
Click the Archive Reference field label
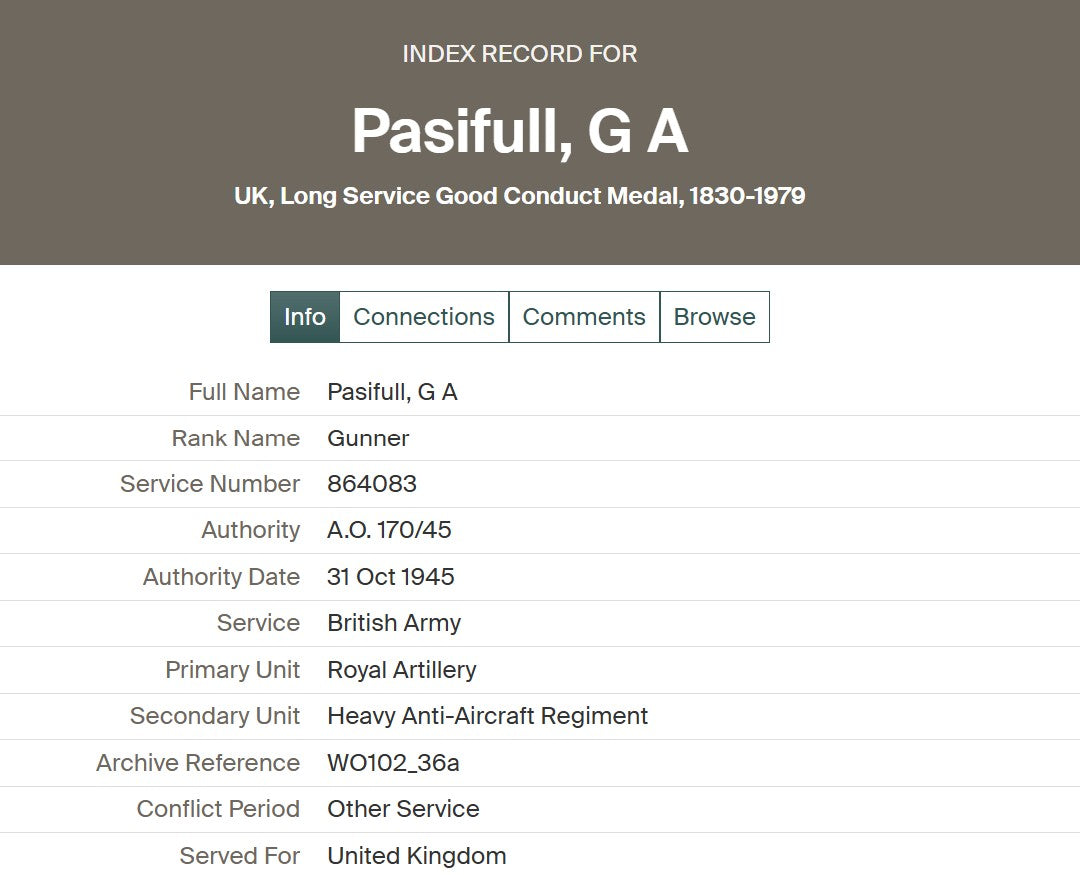pos(198,763)
